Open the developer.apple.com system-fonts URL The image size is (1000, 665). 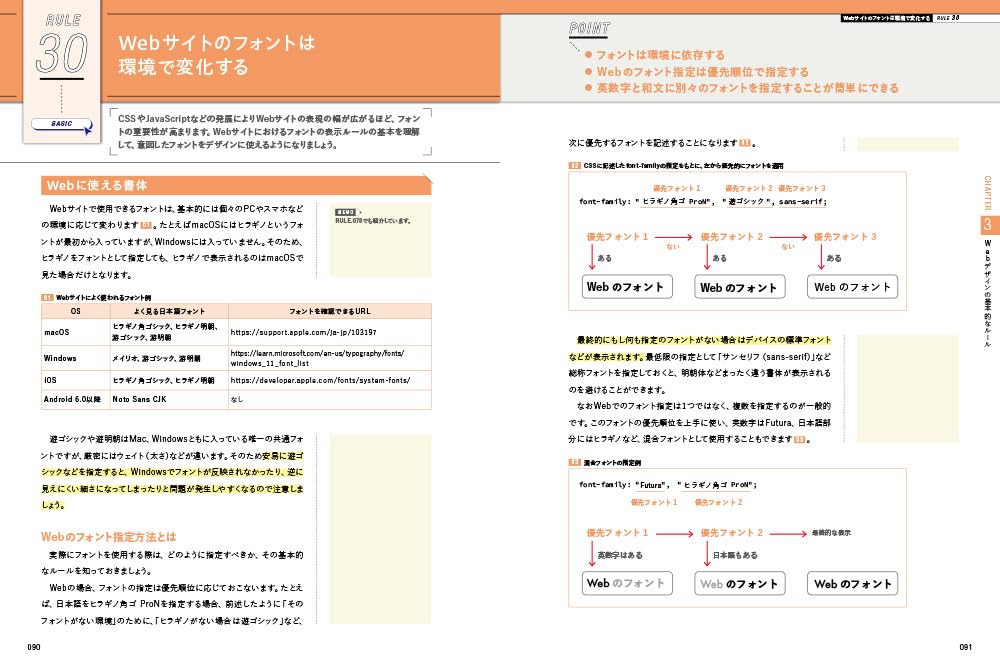click(x=320, y=380)
